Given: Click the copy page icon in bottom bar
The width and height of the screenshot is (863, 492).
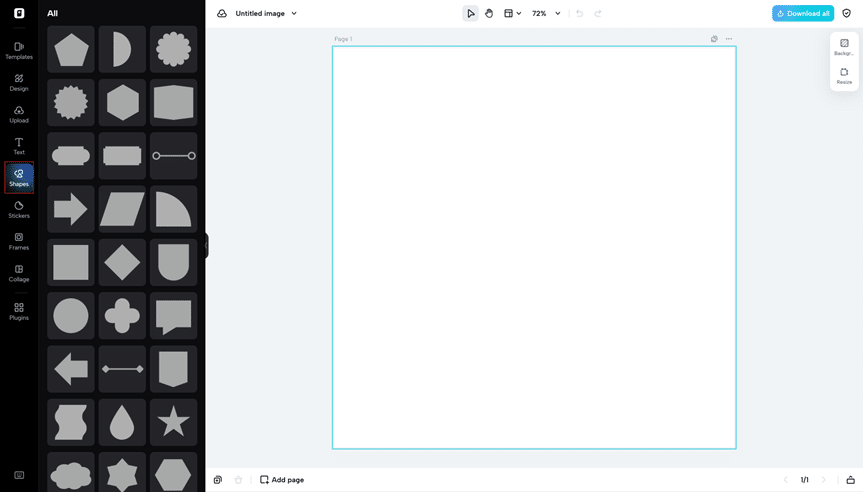Looking at the screenshot, I should (218, 480).
